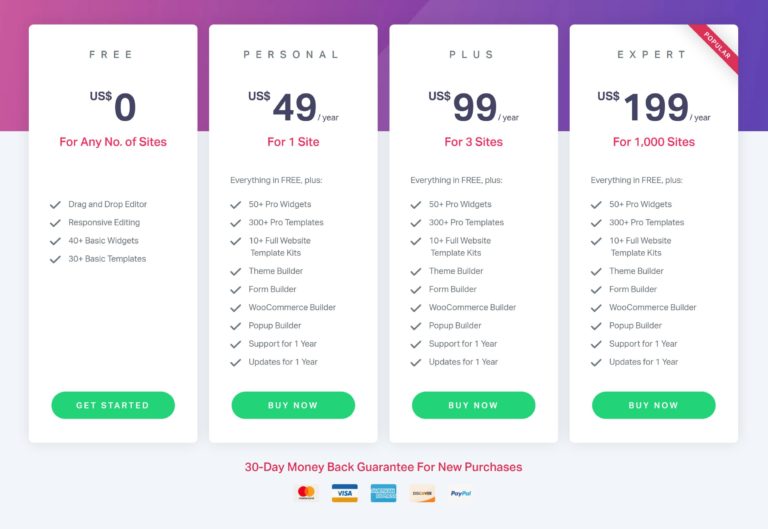Click the Visa payment icon
This screenshot has width=768, height=529.
point(345,493)
